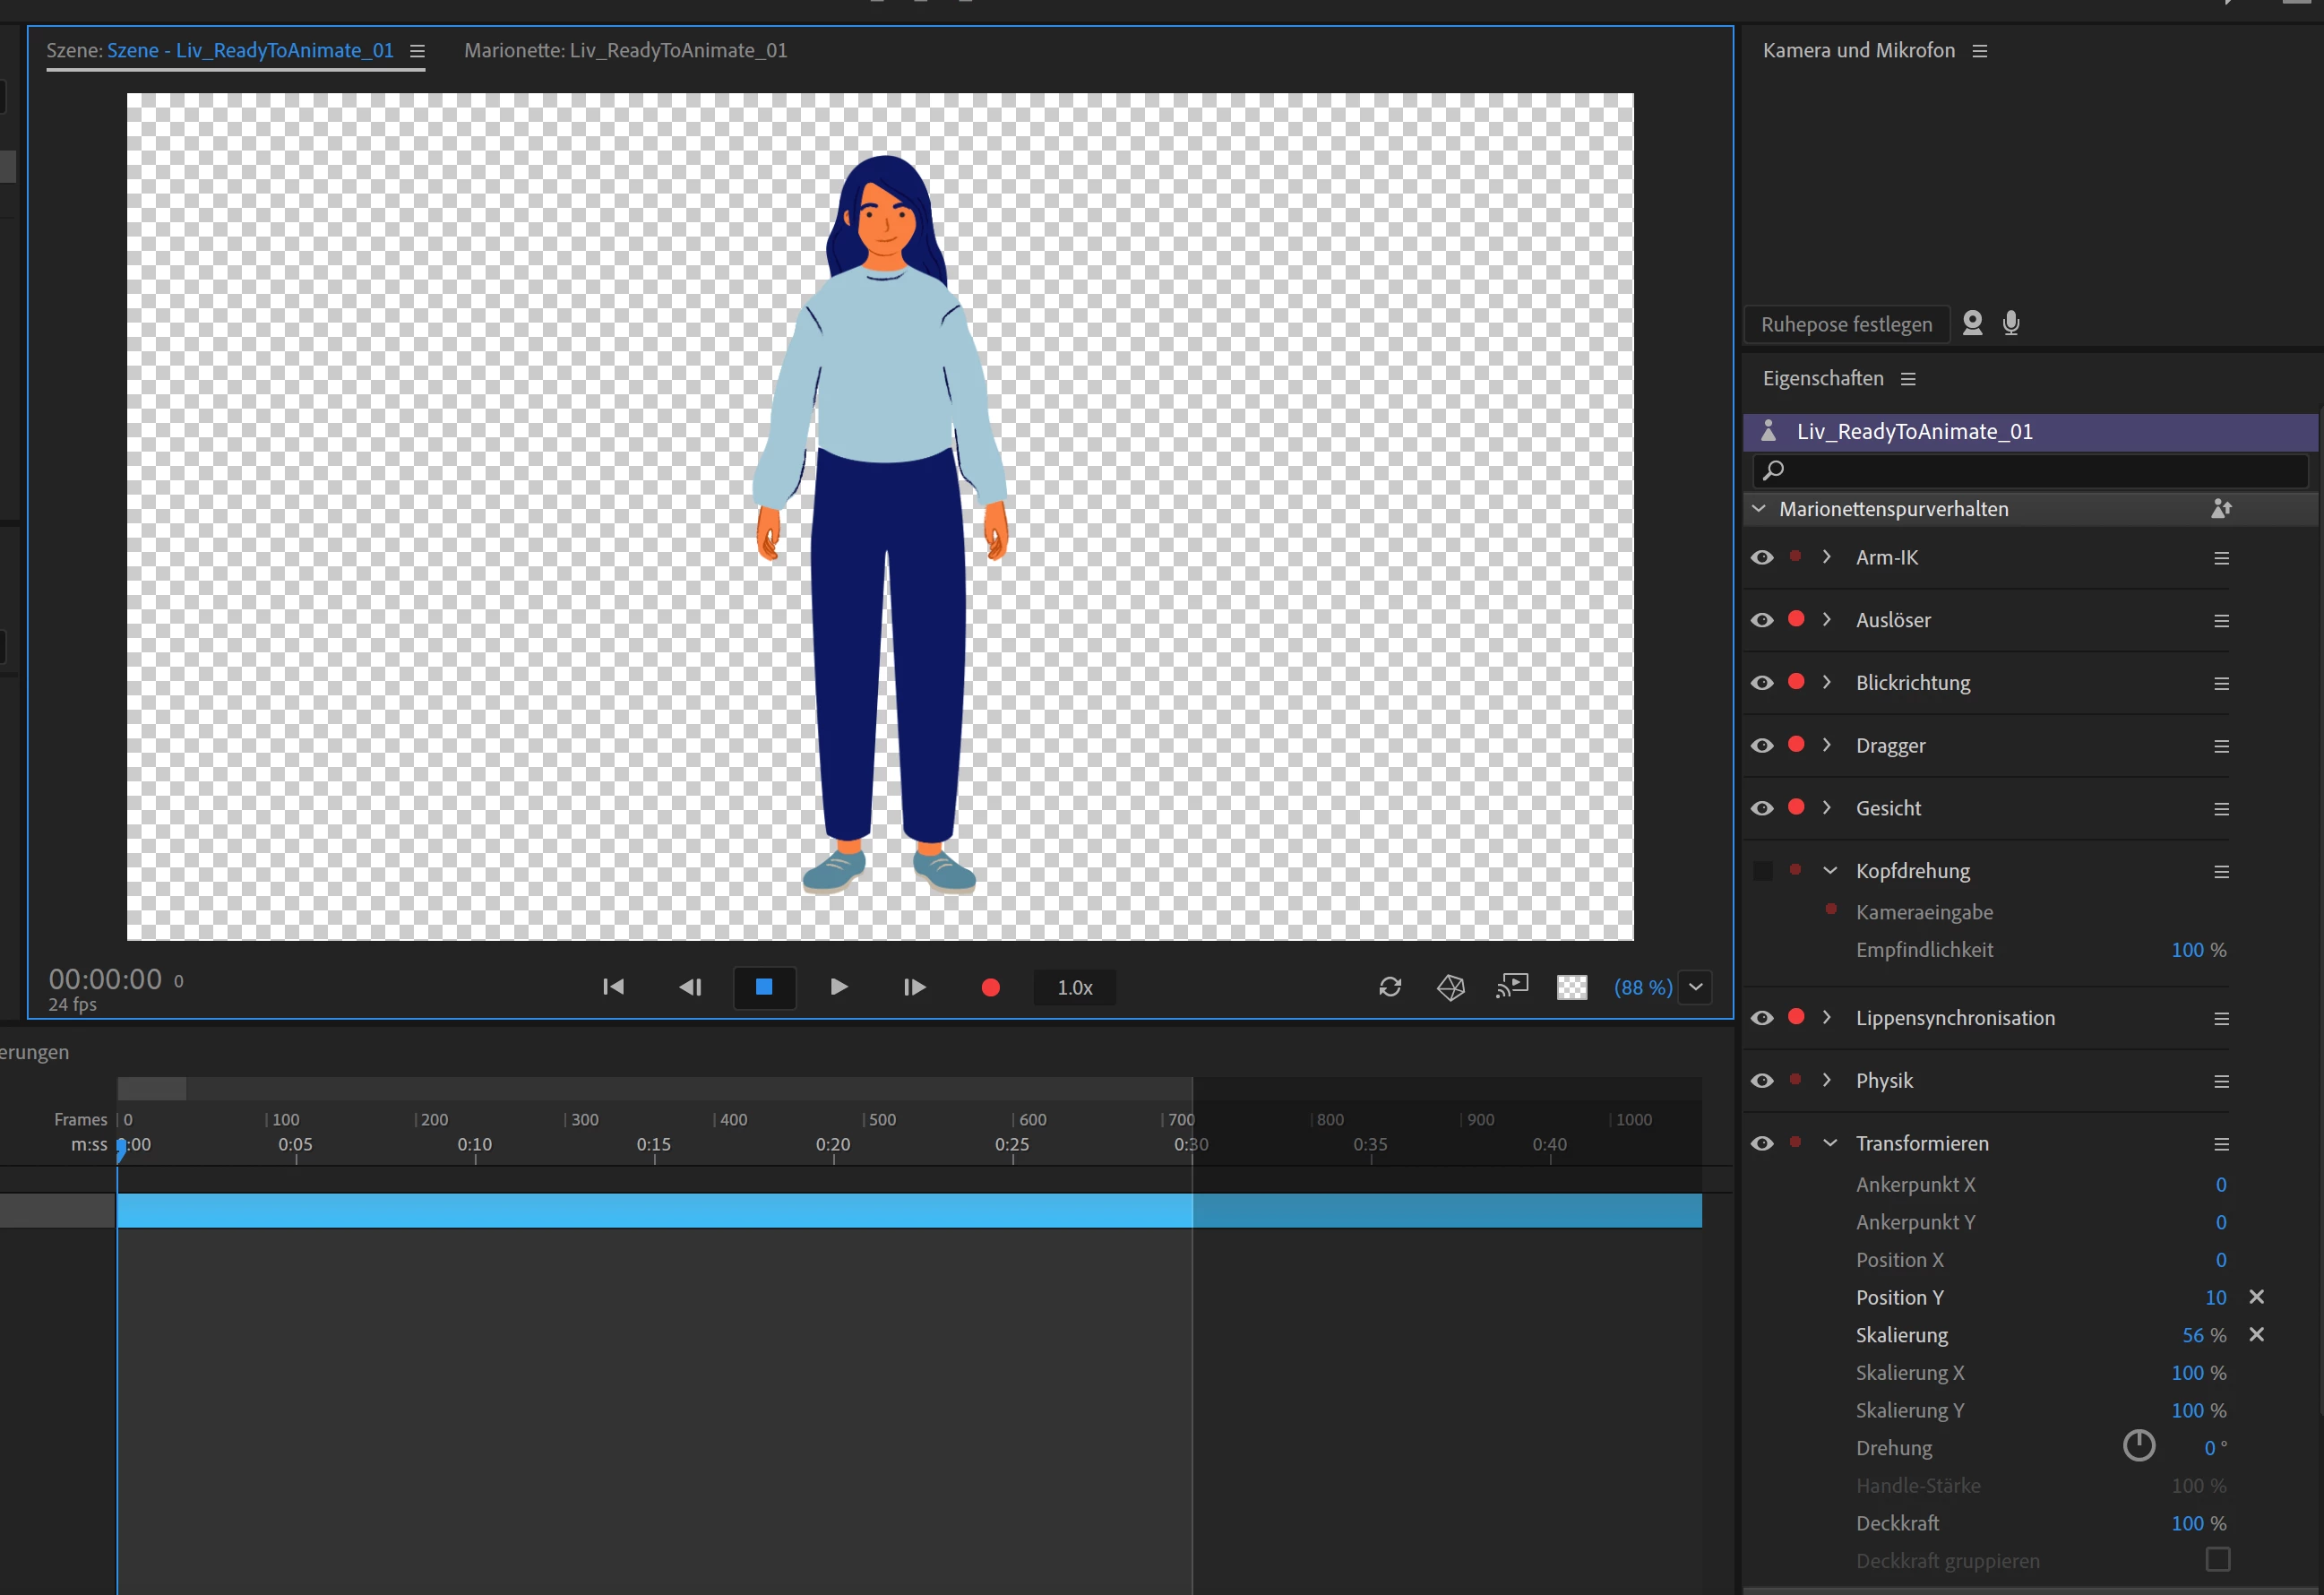Toggle the microphone input icon

pyautogui.click(x=2011, y=323)
